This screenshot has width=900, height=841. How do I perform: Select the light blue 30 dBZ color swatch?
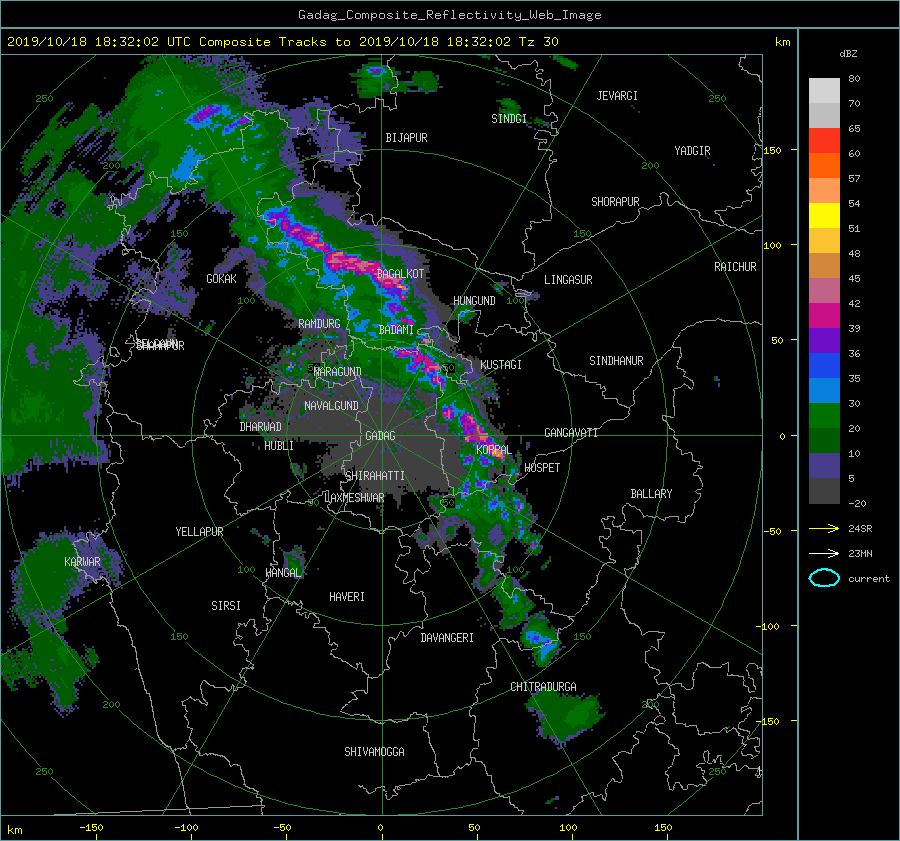824,390
